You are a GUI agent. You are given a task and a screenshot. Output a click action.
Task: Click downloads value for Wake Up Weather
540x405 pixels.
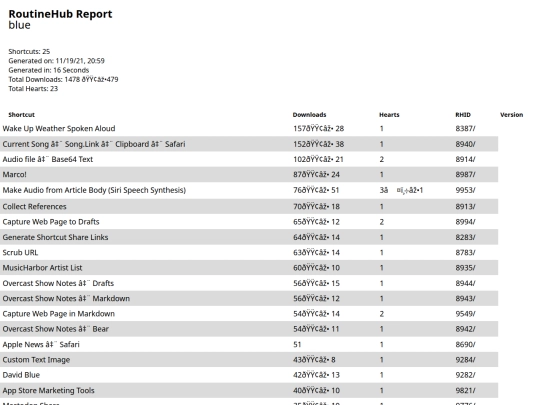[x=319, y=129]
